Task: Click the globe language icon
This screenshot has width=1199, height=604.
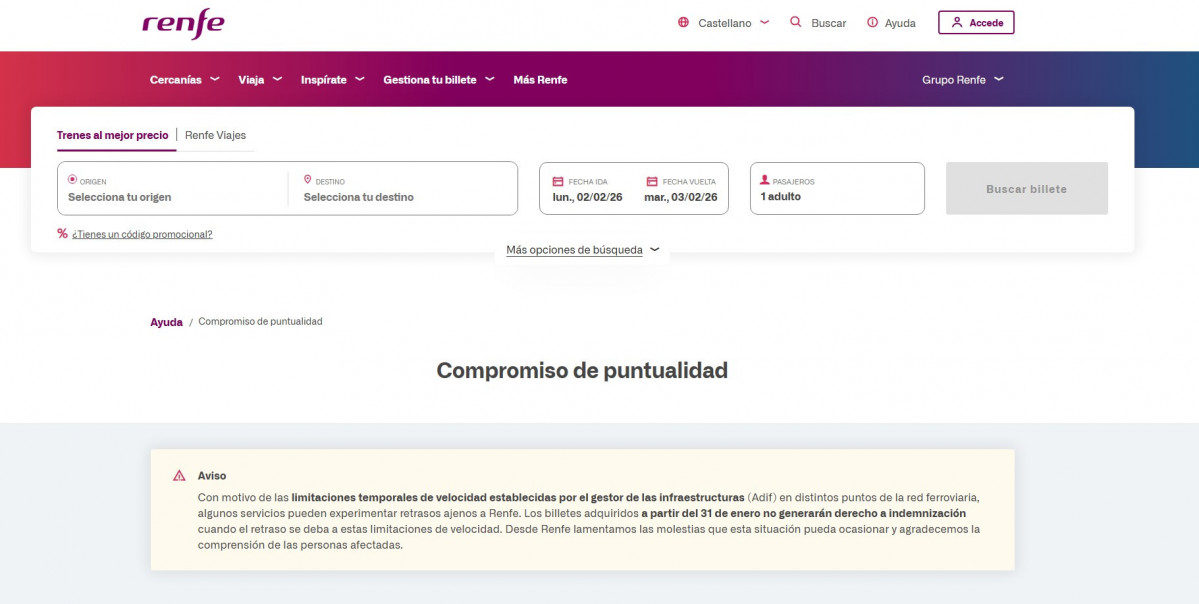Action: [684, 22]
